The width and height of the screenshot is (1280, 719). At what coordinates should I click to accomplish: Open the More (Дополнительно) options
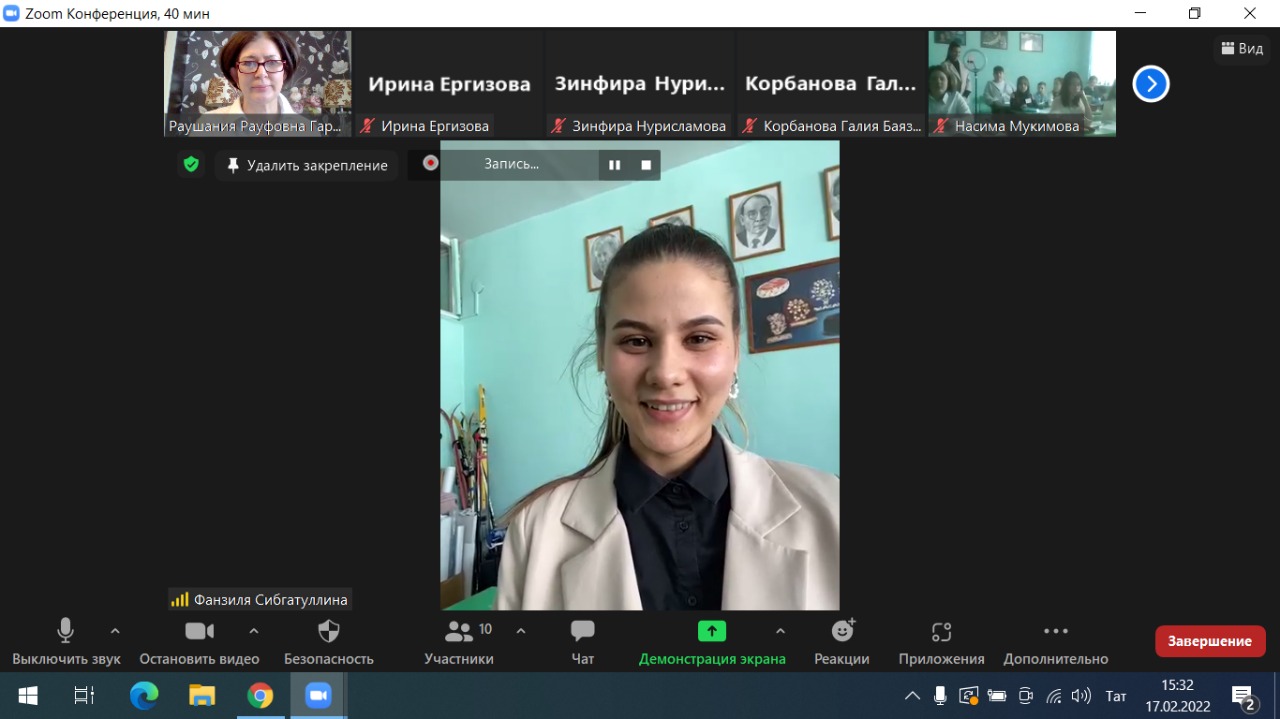1056,631
